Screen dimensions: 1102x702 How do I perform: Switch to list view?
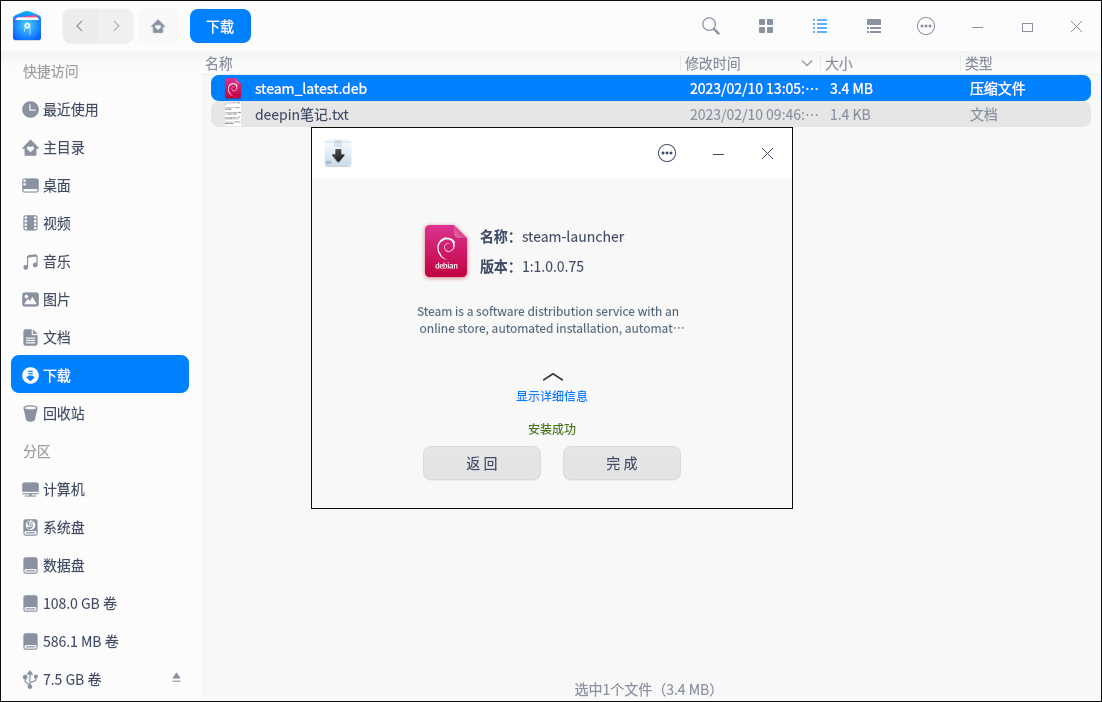coord(819,26)
